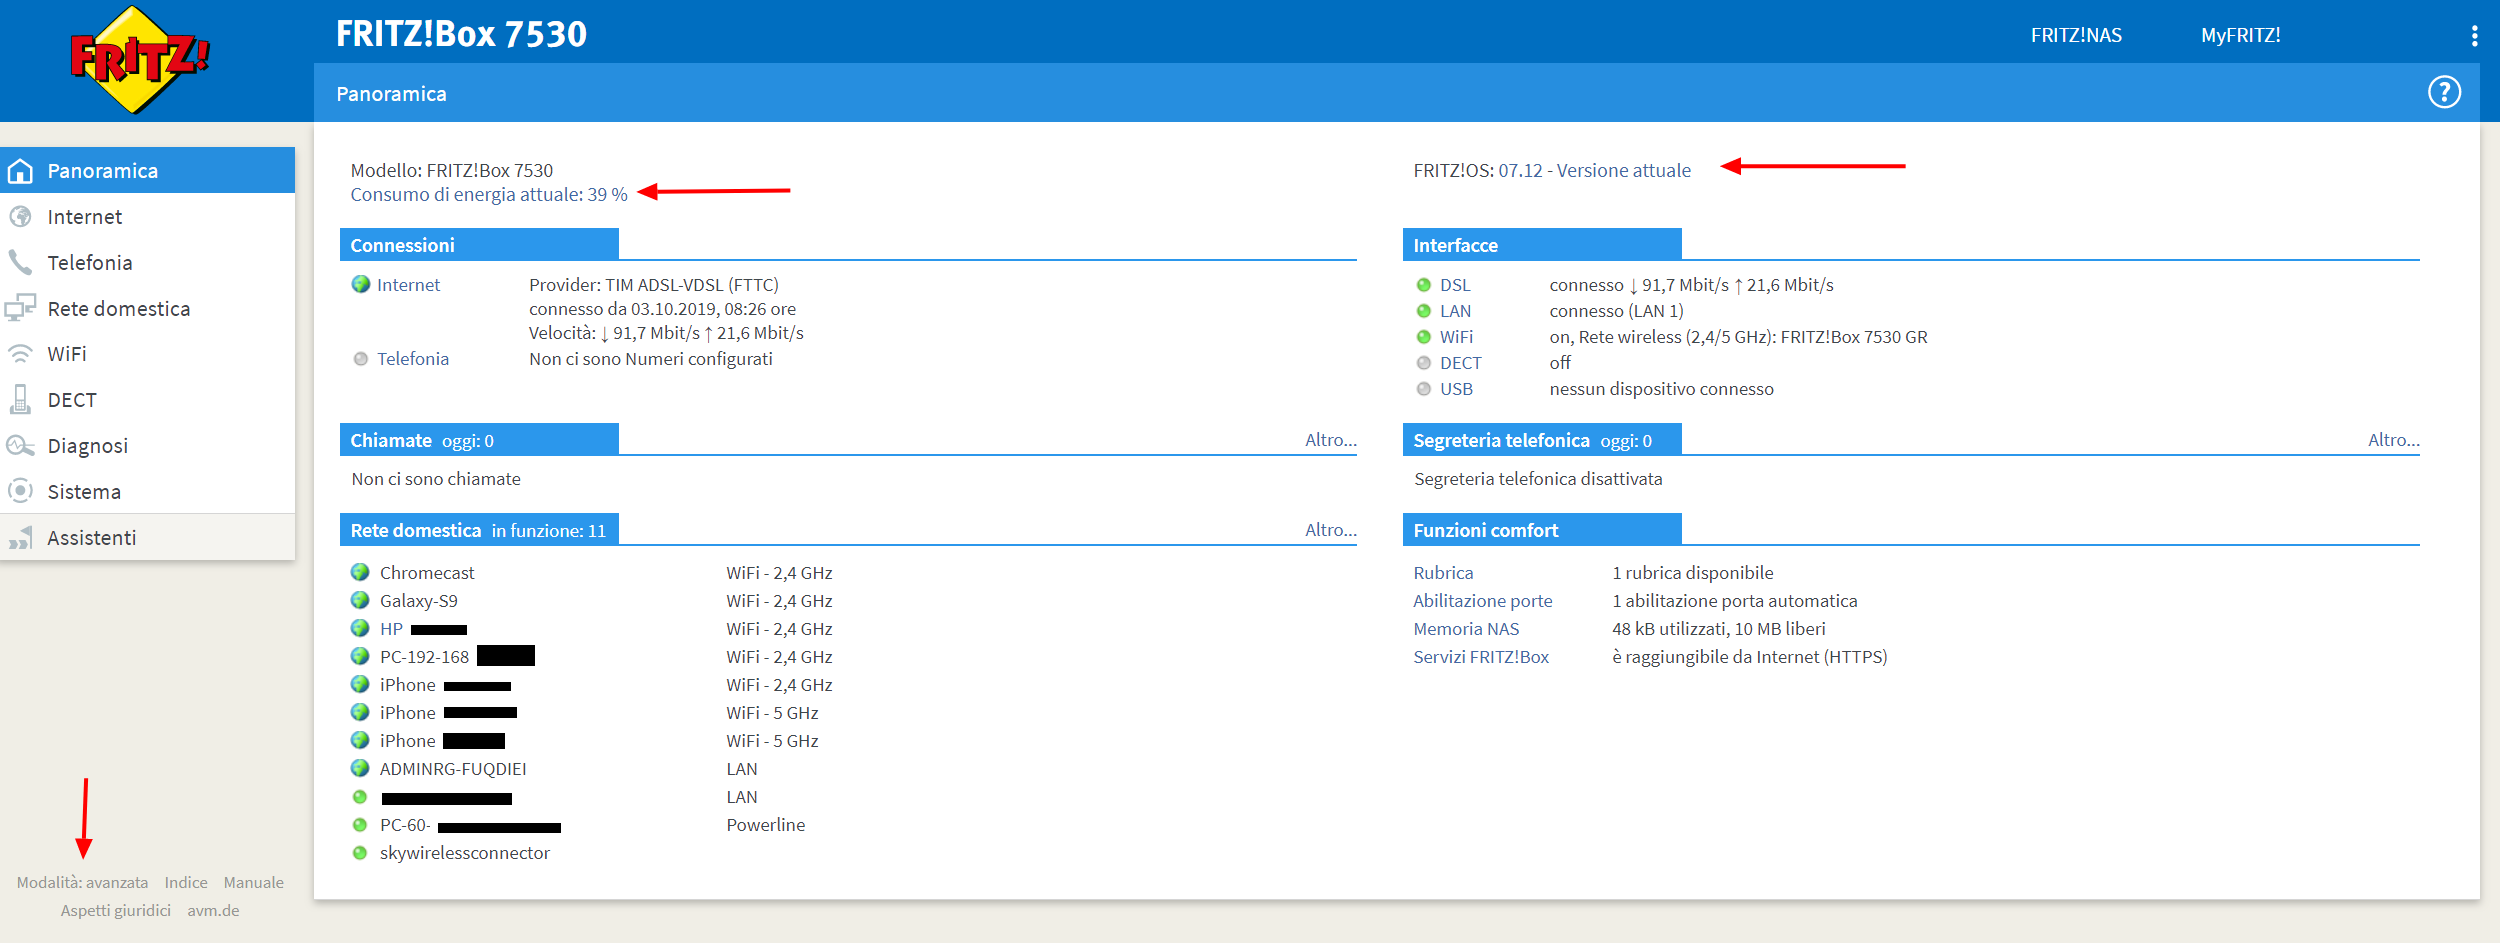Open the Rete domestica menu
The height and width of the screenshot is (943, 2514).
[147, 309]
